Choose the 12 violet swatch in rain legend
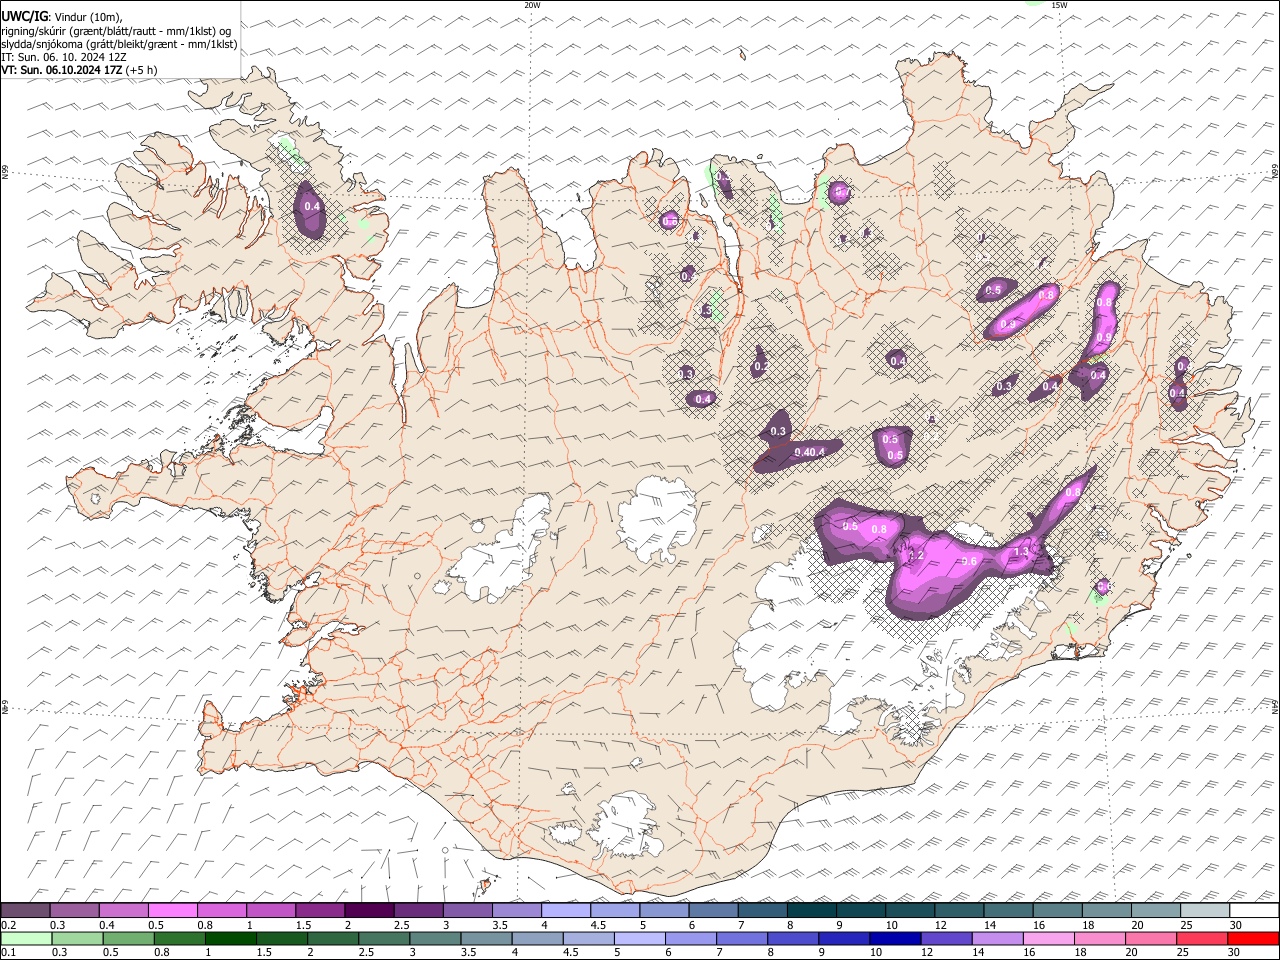This screenshot has height=960, width=1280. pyautogui.click(x=946, y=938)
